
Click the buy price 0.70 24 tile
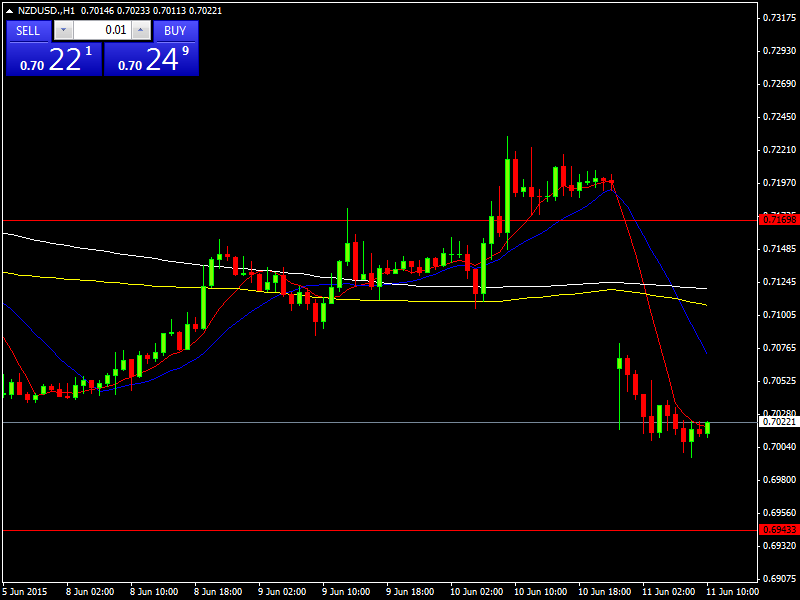[x=152, y=59]
